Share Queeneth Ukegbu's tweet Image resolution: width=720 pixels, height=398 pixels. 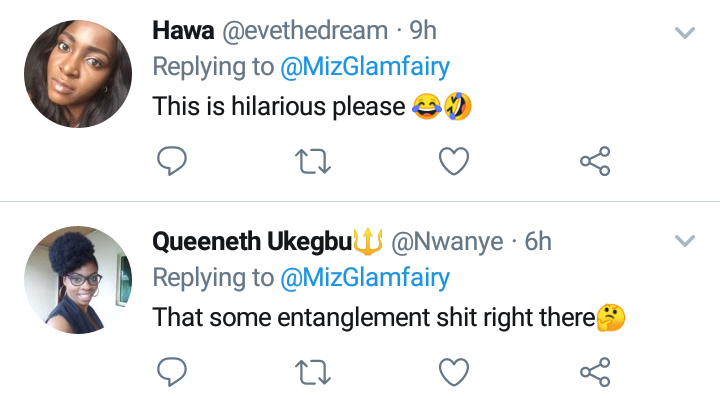[595, 372]
